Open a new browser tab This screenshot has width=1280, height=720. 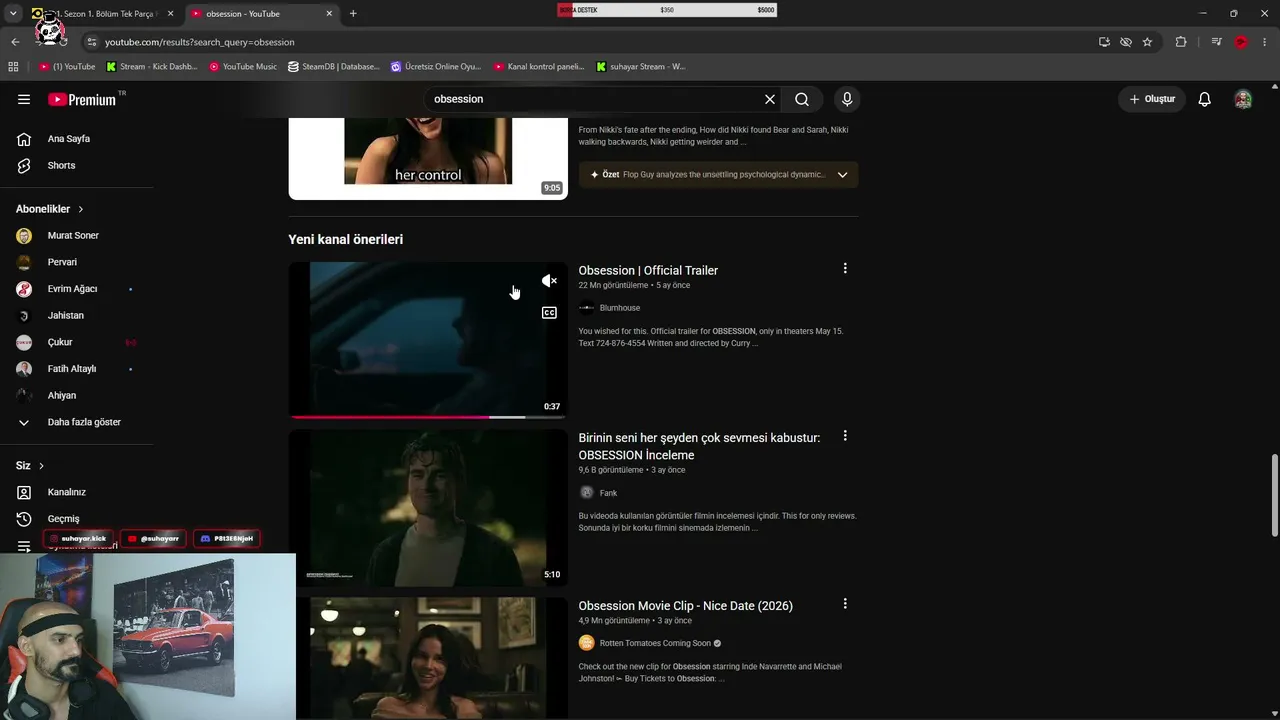[353, 14]
